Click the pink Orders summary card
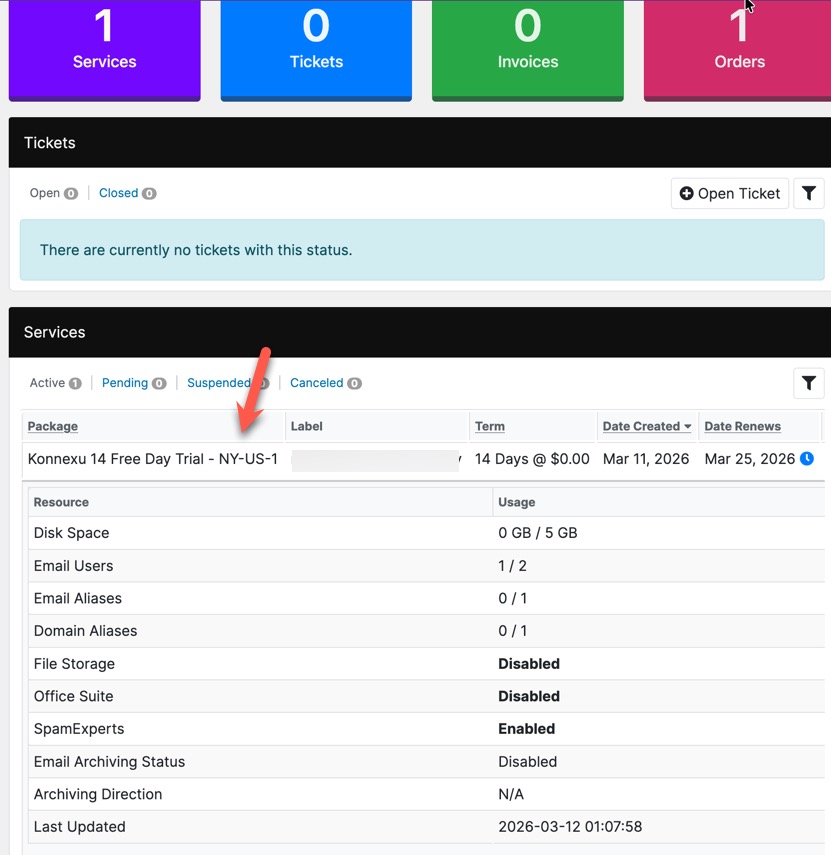The width and height of the screenshot is (831, 855). [739, 50]
